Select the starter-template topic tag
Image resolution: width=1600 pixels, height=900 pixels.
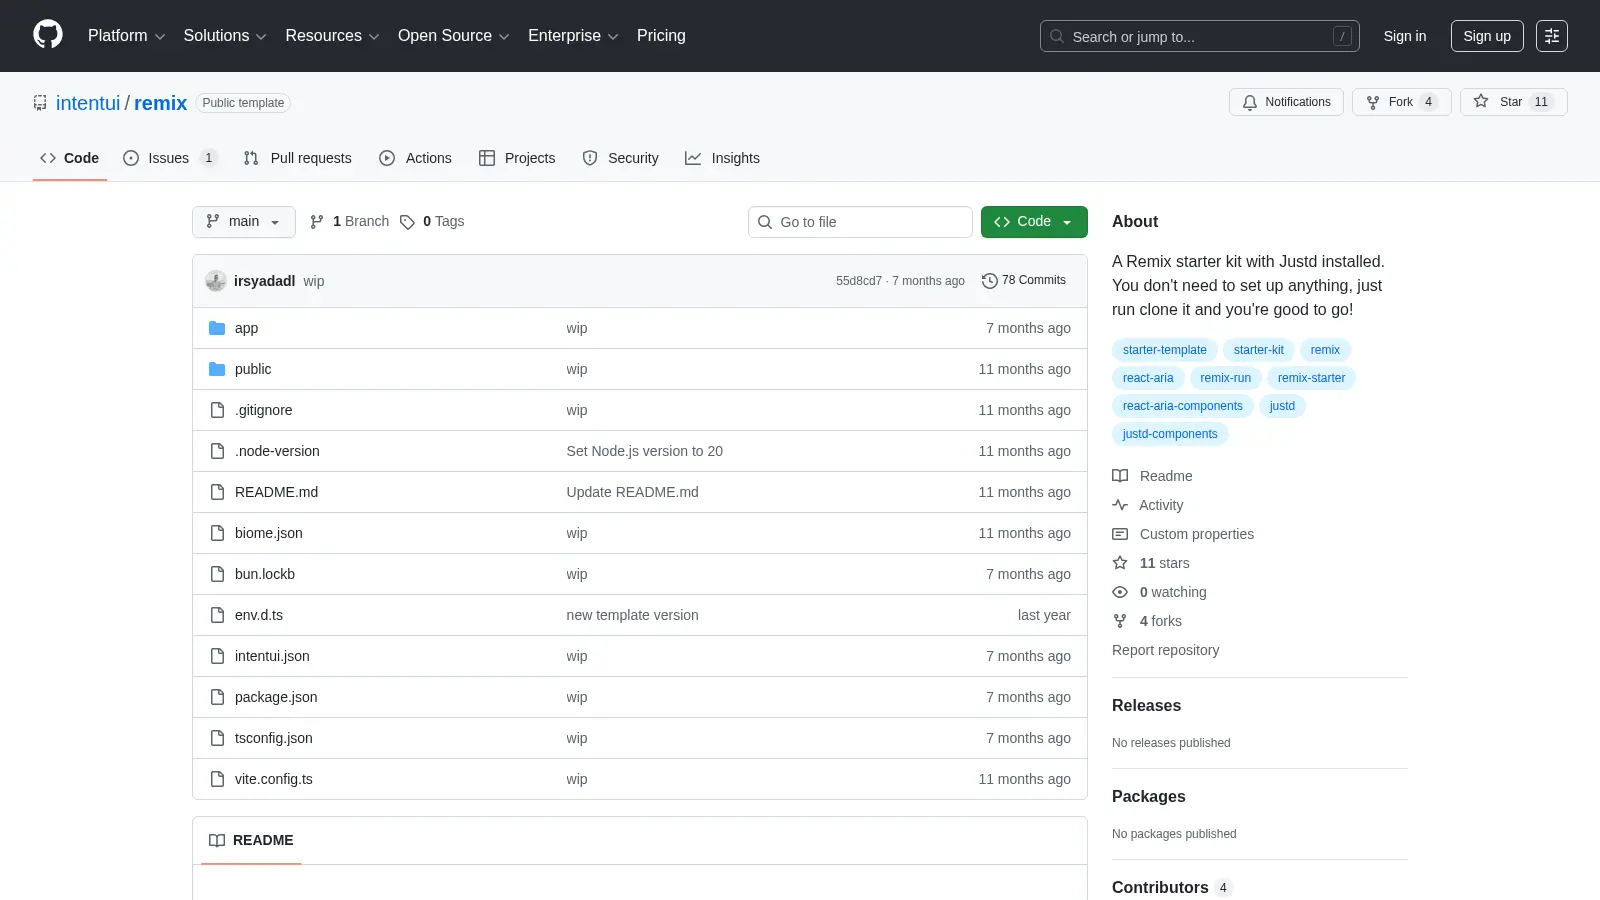click(x=1164, y=350)
